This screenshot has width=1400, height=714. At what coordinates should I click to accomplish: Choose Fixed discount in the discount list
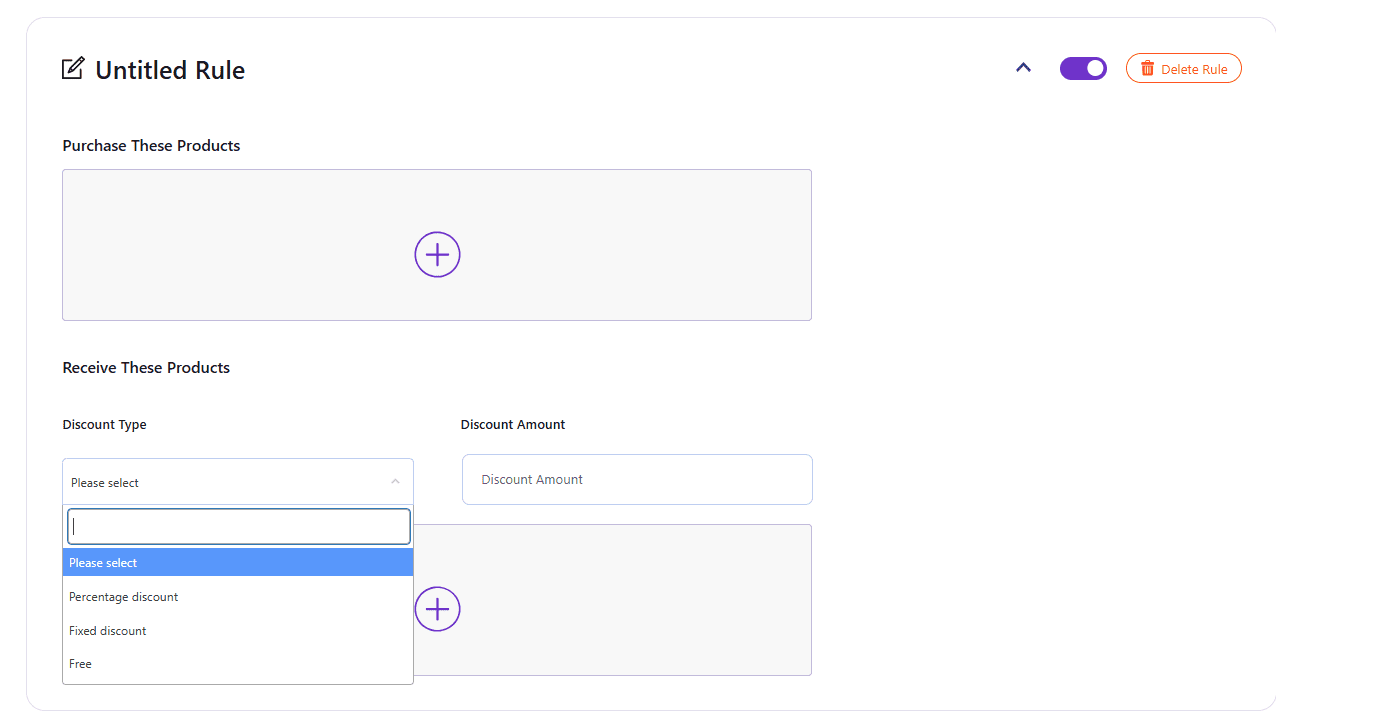[x=107, y=630]
